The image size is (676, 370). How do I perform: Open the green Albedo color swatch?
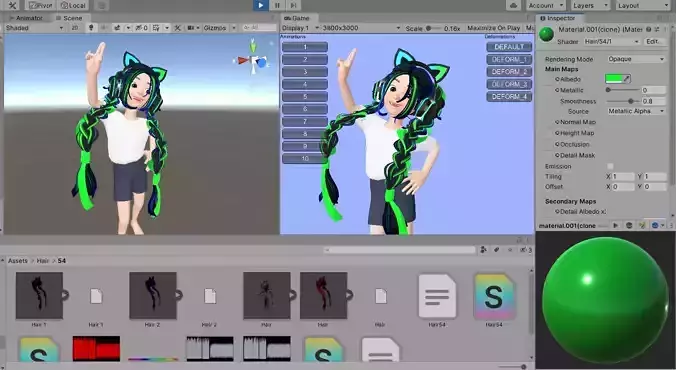[x=614, y=79]
